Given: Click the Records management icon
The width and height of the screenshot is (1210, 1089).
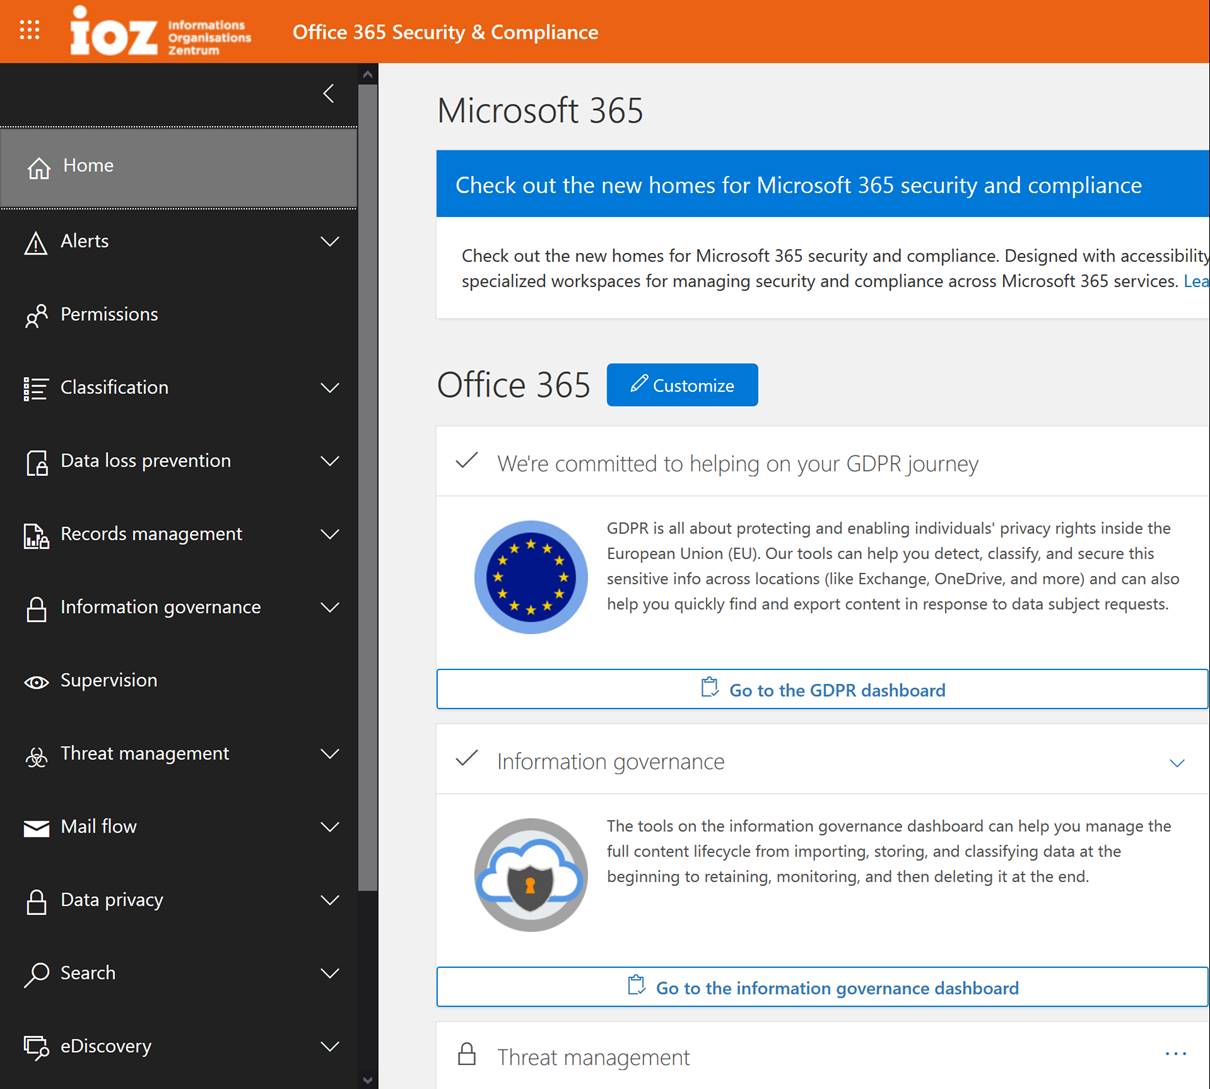Looking at the screenshot, I should coord(36,535).
